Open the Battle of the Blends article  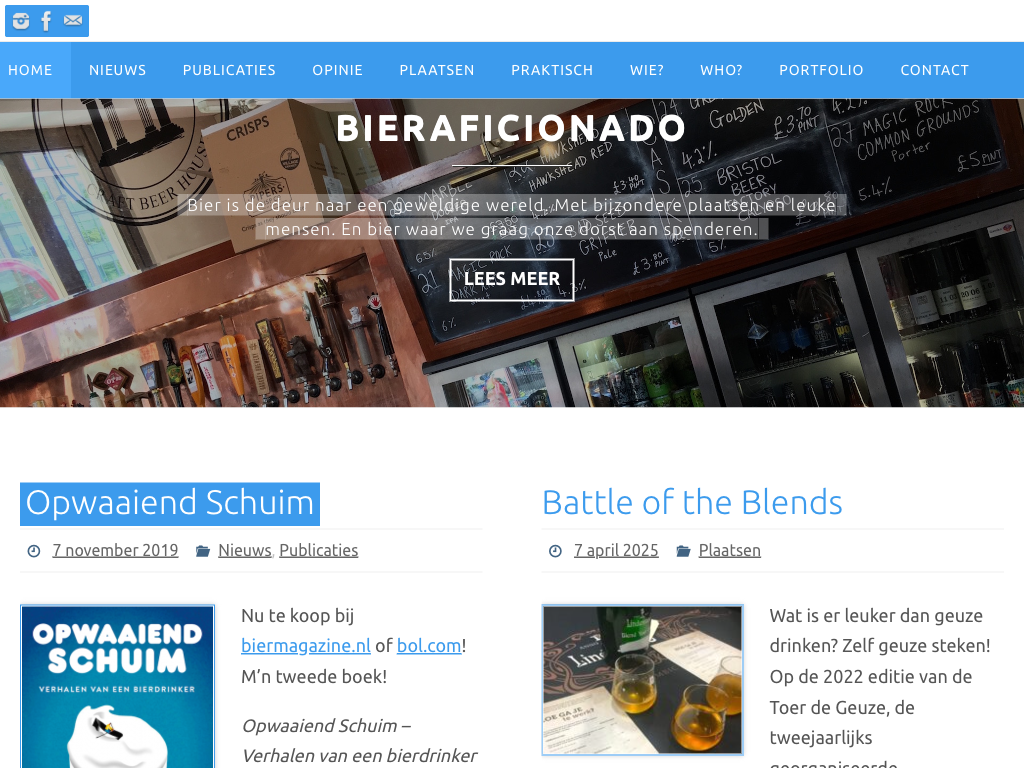pyautogui.click(x=692, y=504)
